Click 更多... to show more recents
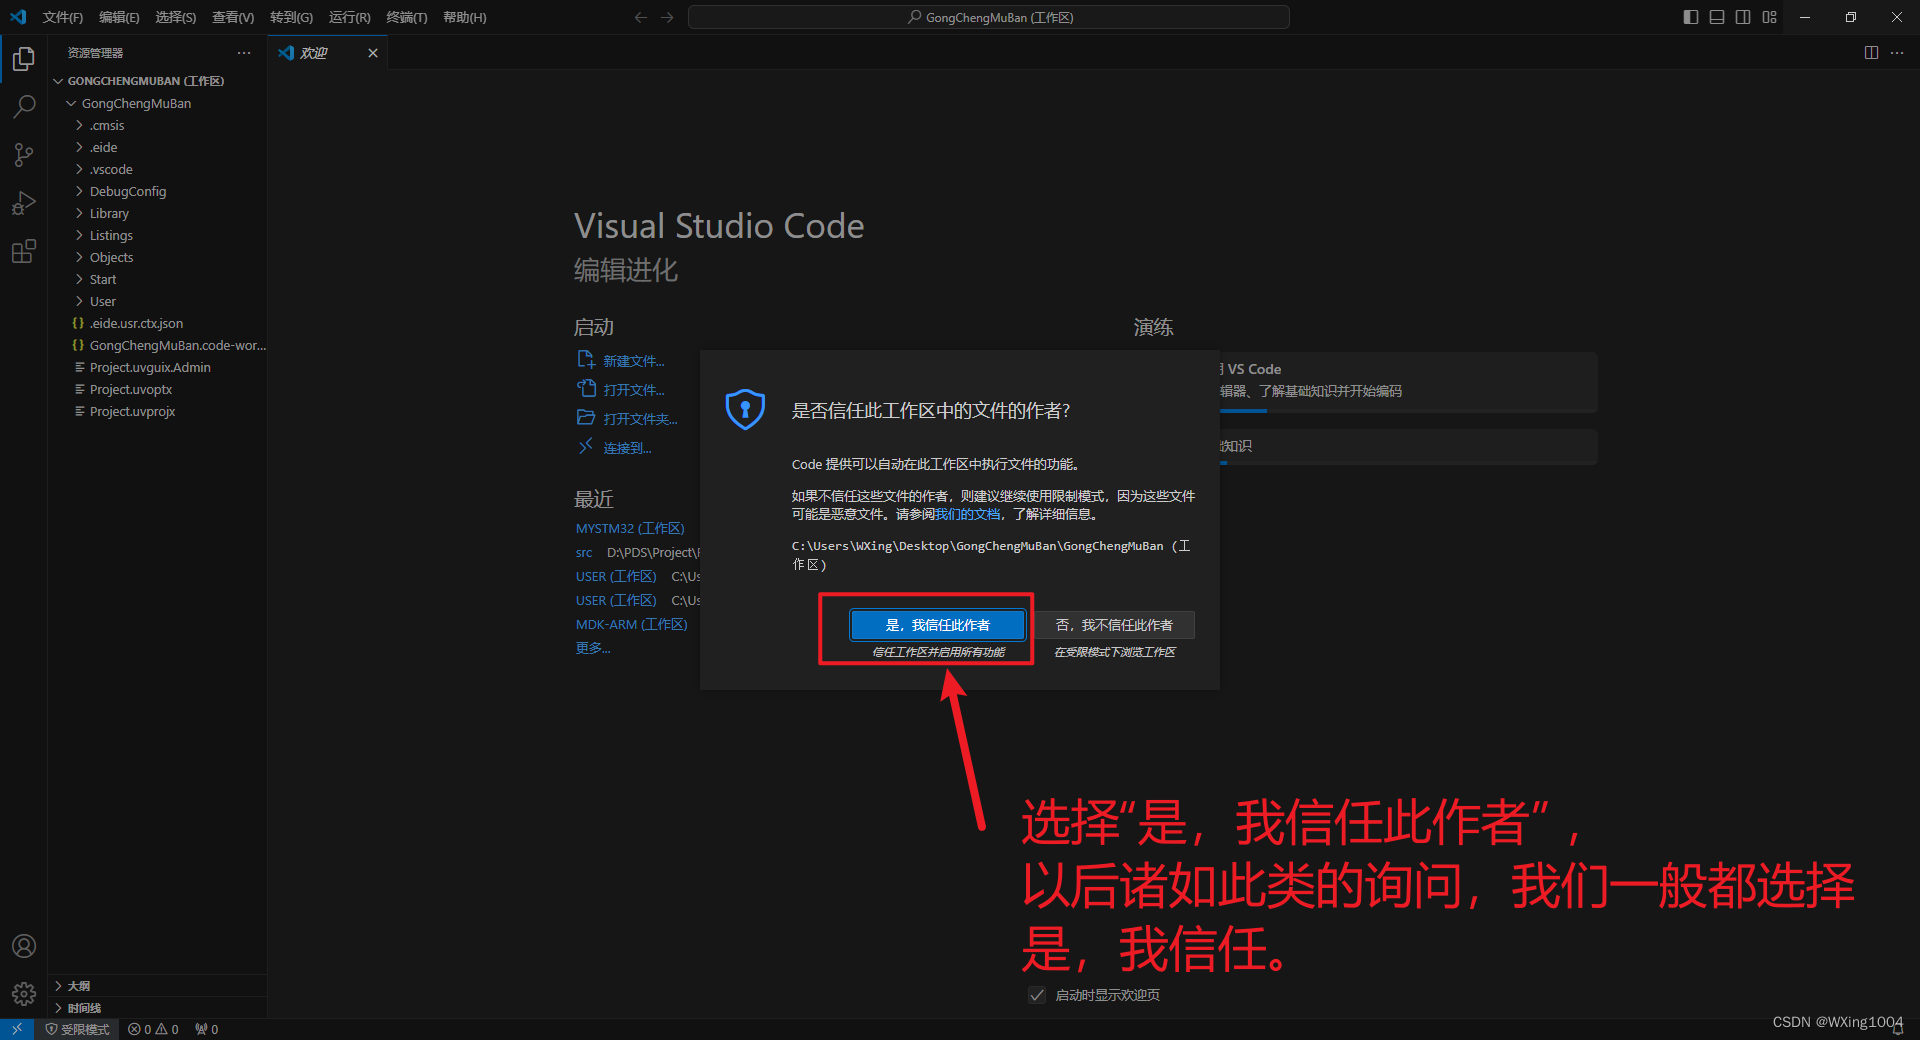 click(x=593, y=648)
